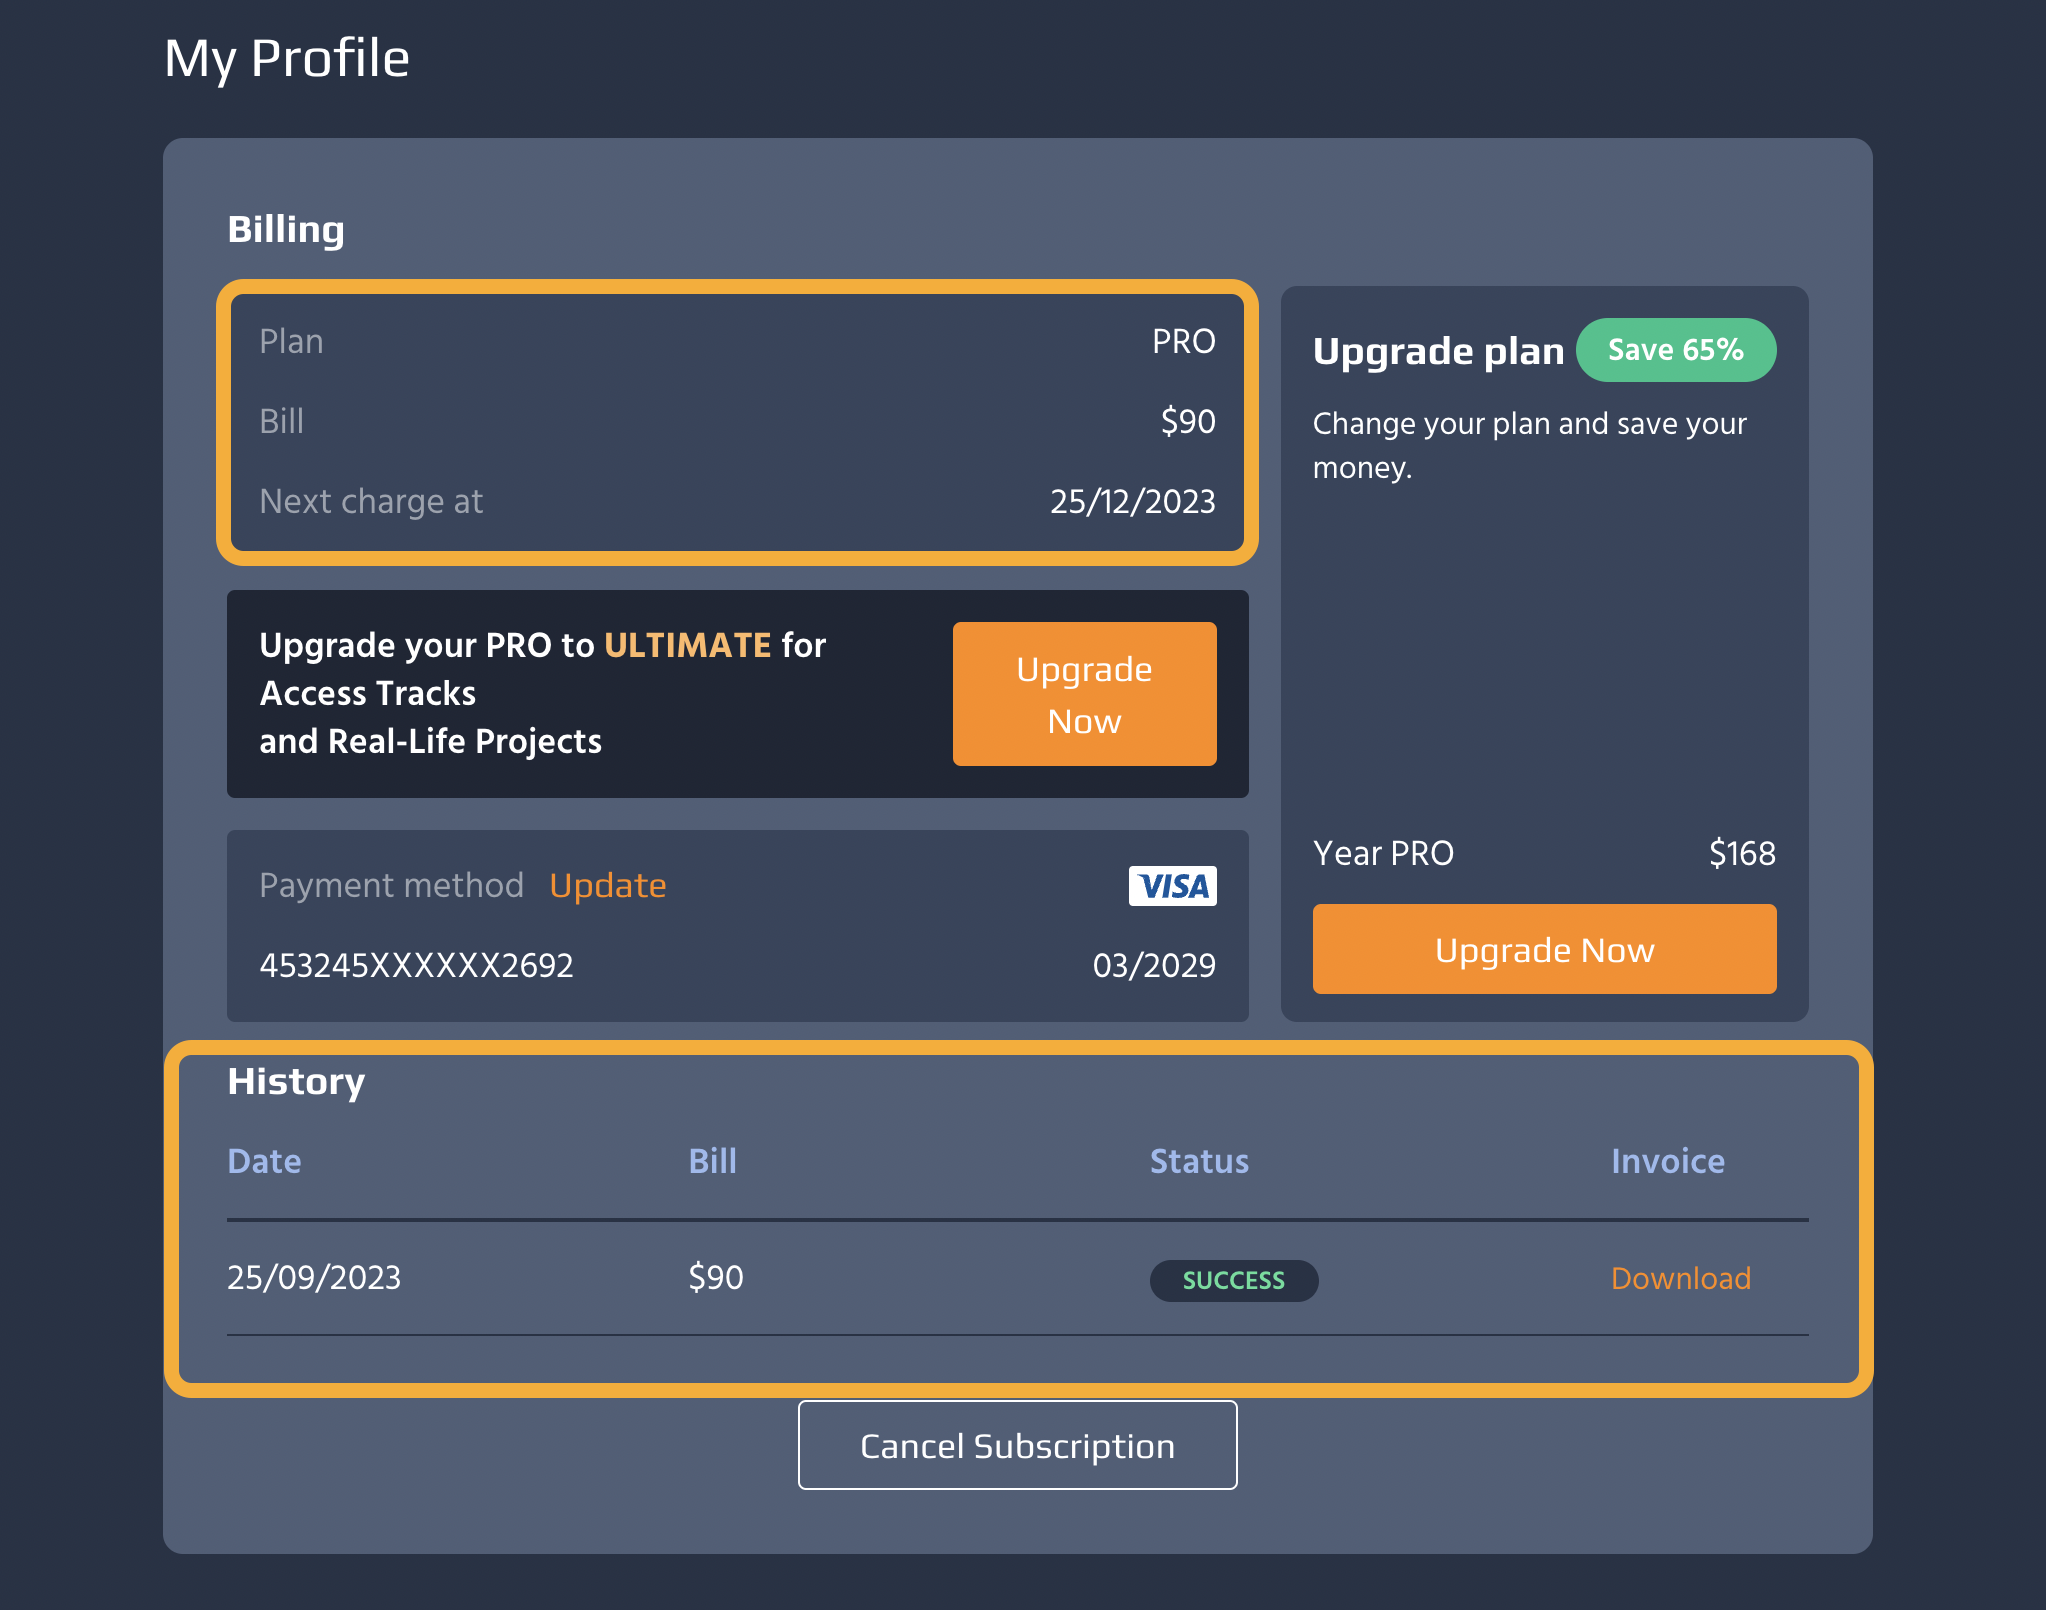Click the Update payment method link
The width and height of the screenshot is (2046, 1610).
pos(607,886)
